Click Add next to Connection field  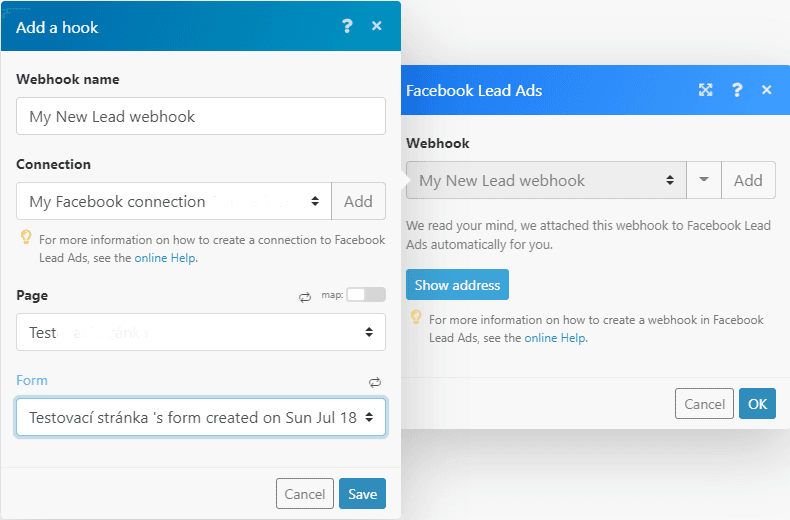tap(358, 201)
